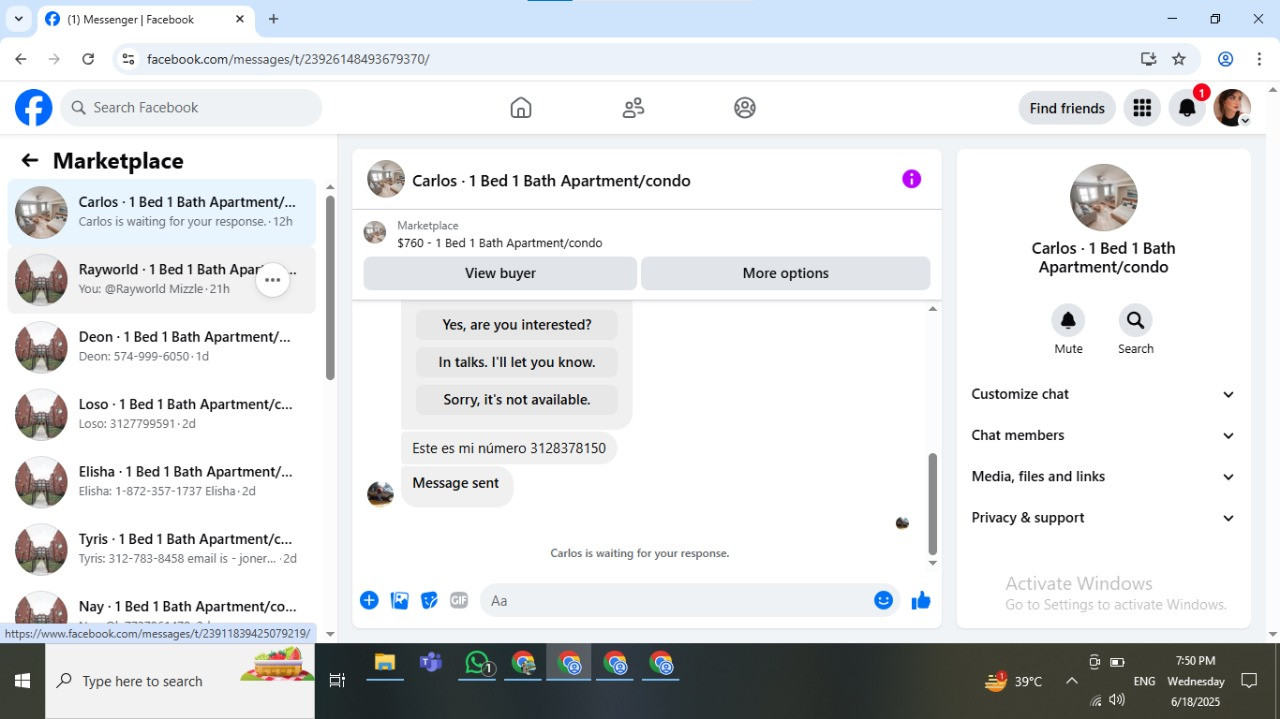Open the Chrome tab search dropdown
Image resolution: width=1280 pixels, height=719 pixels.
(x=18, y=19)
